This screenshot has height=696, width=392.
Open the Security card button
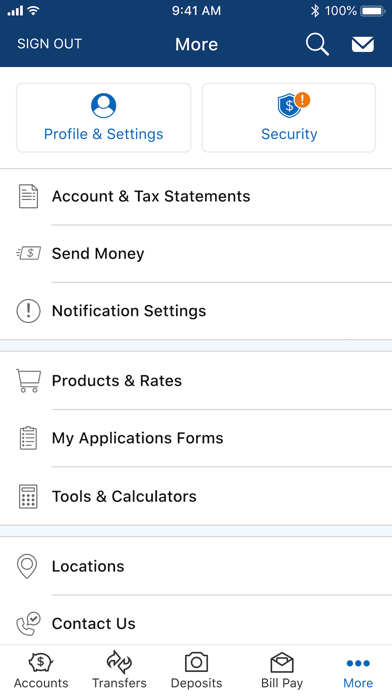tap(289, 118)
